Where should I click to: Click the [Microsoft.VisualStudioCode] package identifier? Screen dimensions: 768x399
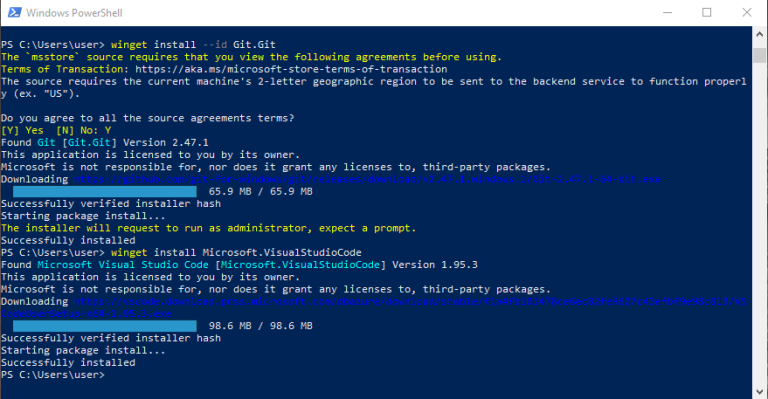coord(301,265)
